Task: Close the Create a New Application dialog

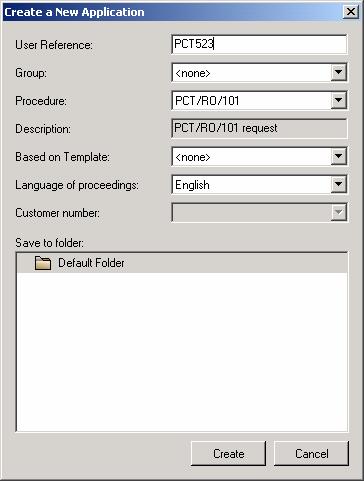Action: [x=351, y=12]
